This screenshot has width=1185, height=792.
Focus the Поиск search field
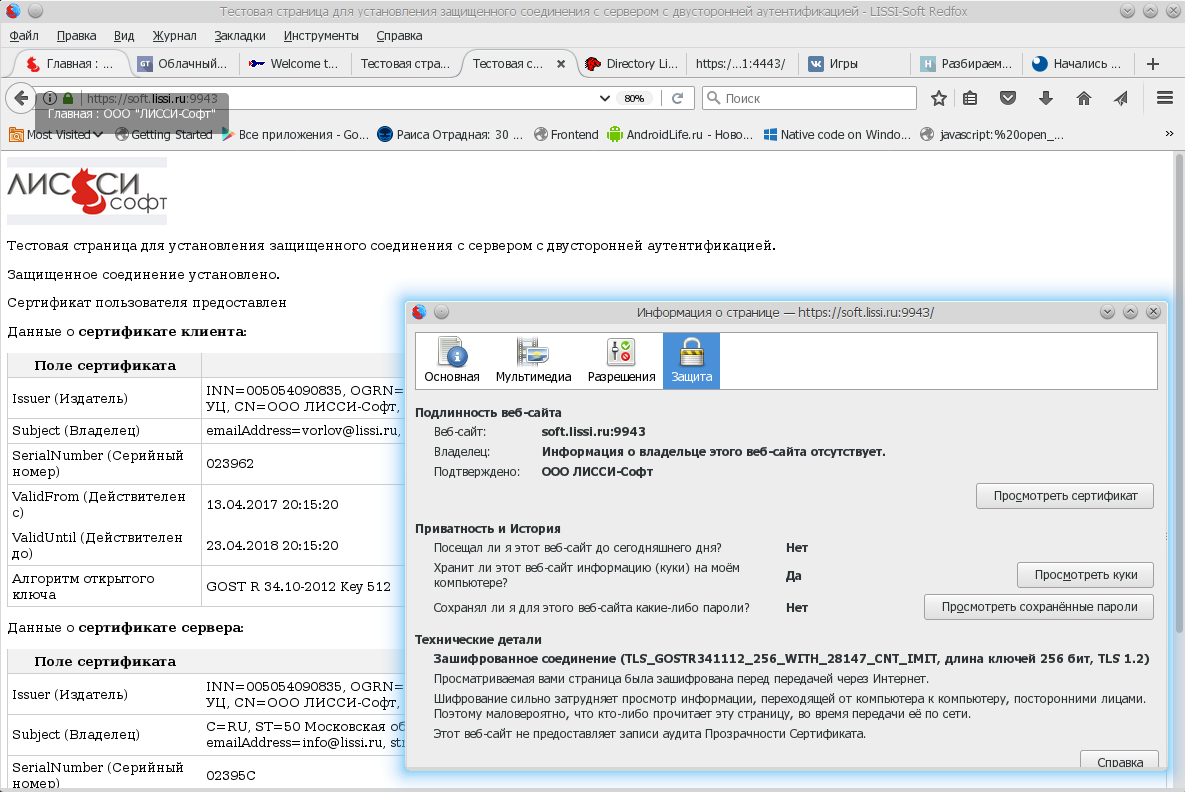tap(809, 98)
